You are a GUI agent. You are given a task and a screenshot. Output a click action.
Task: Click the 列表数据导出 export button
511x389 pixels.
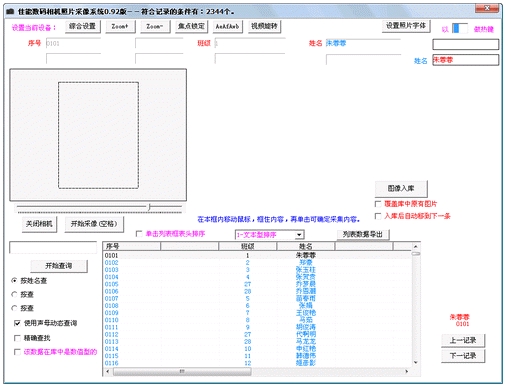(x=363, y=235)
